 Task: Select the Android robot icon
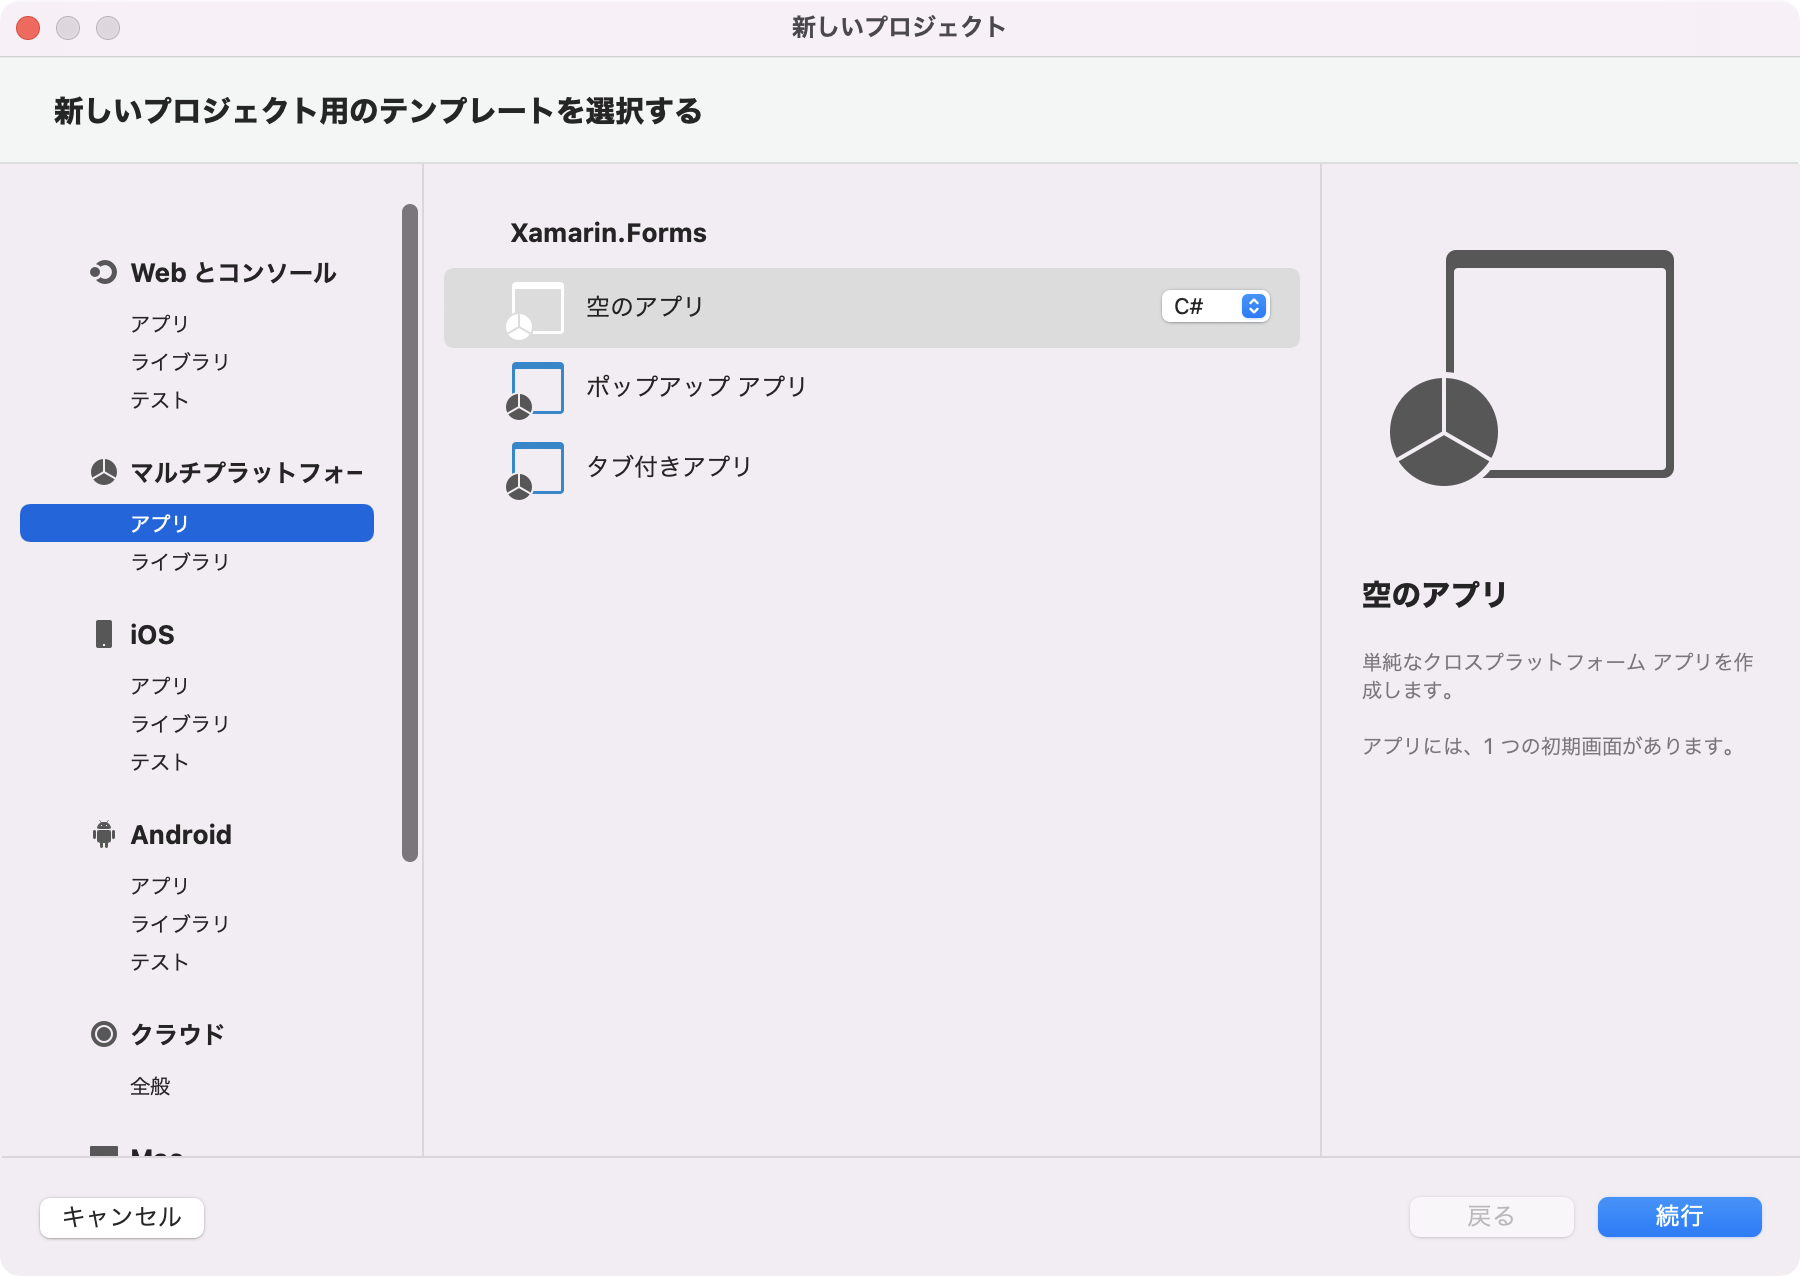click(104, 834)
